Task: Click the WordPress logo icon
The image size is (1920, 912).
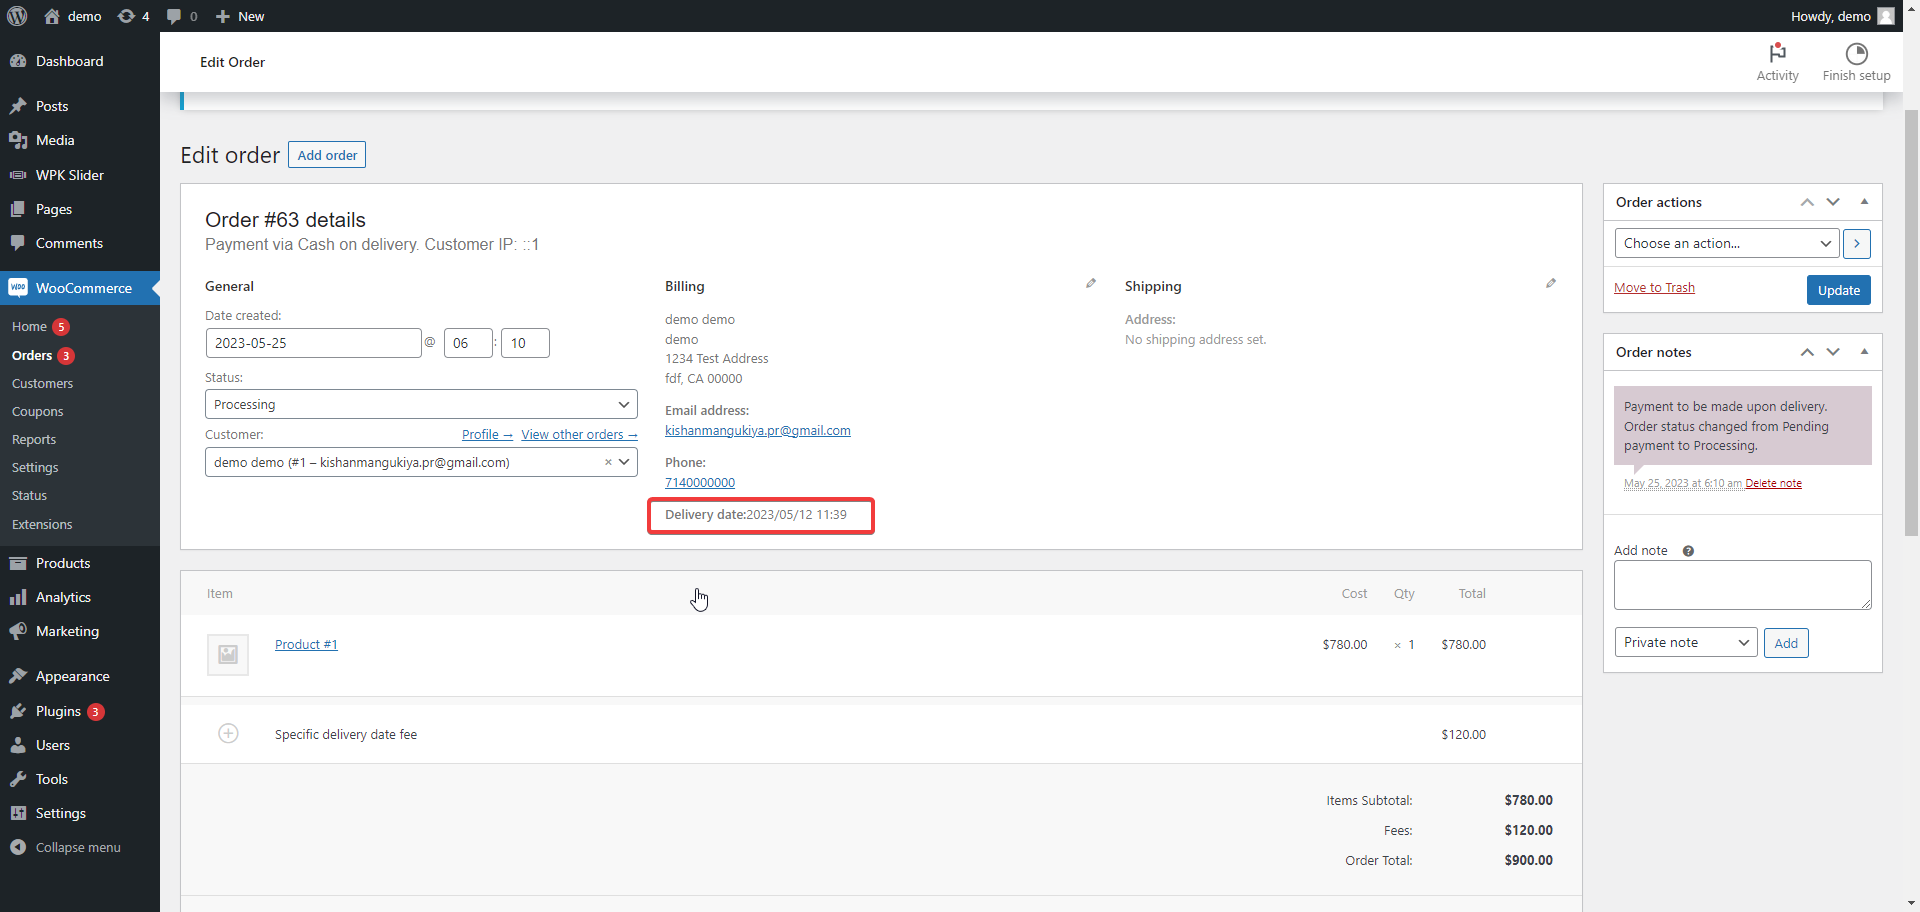Action: [x=17, y=16]
